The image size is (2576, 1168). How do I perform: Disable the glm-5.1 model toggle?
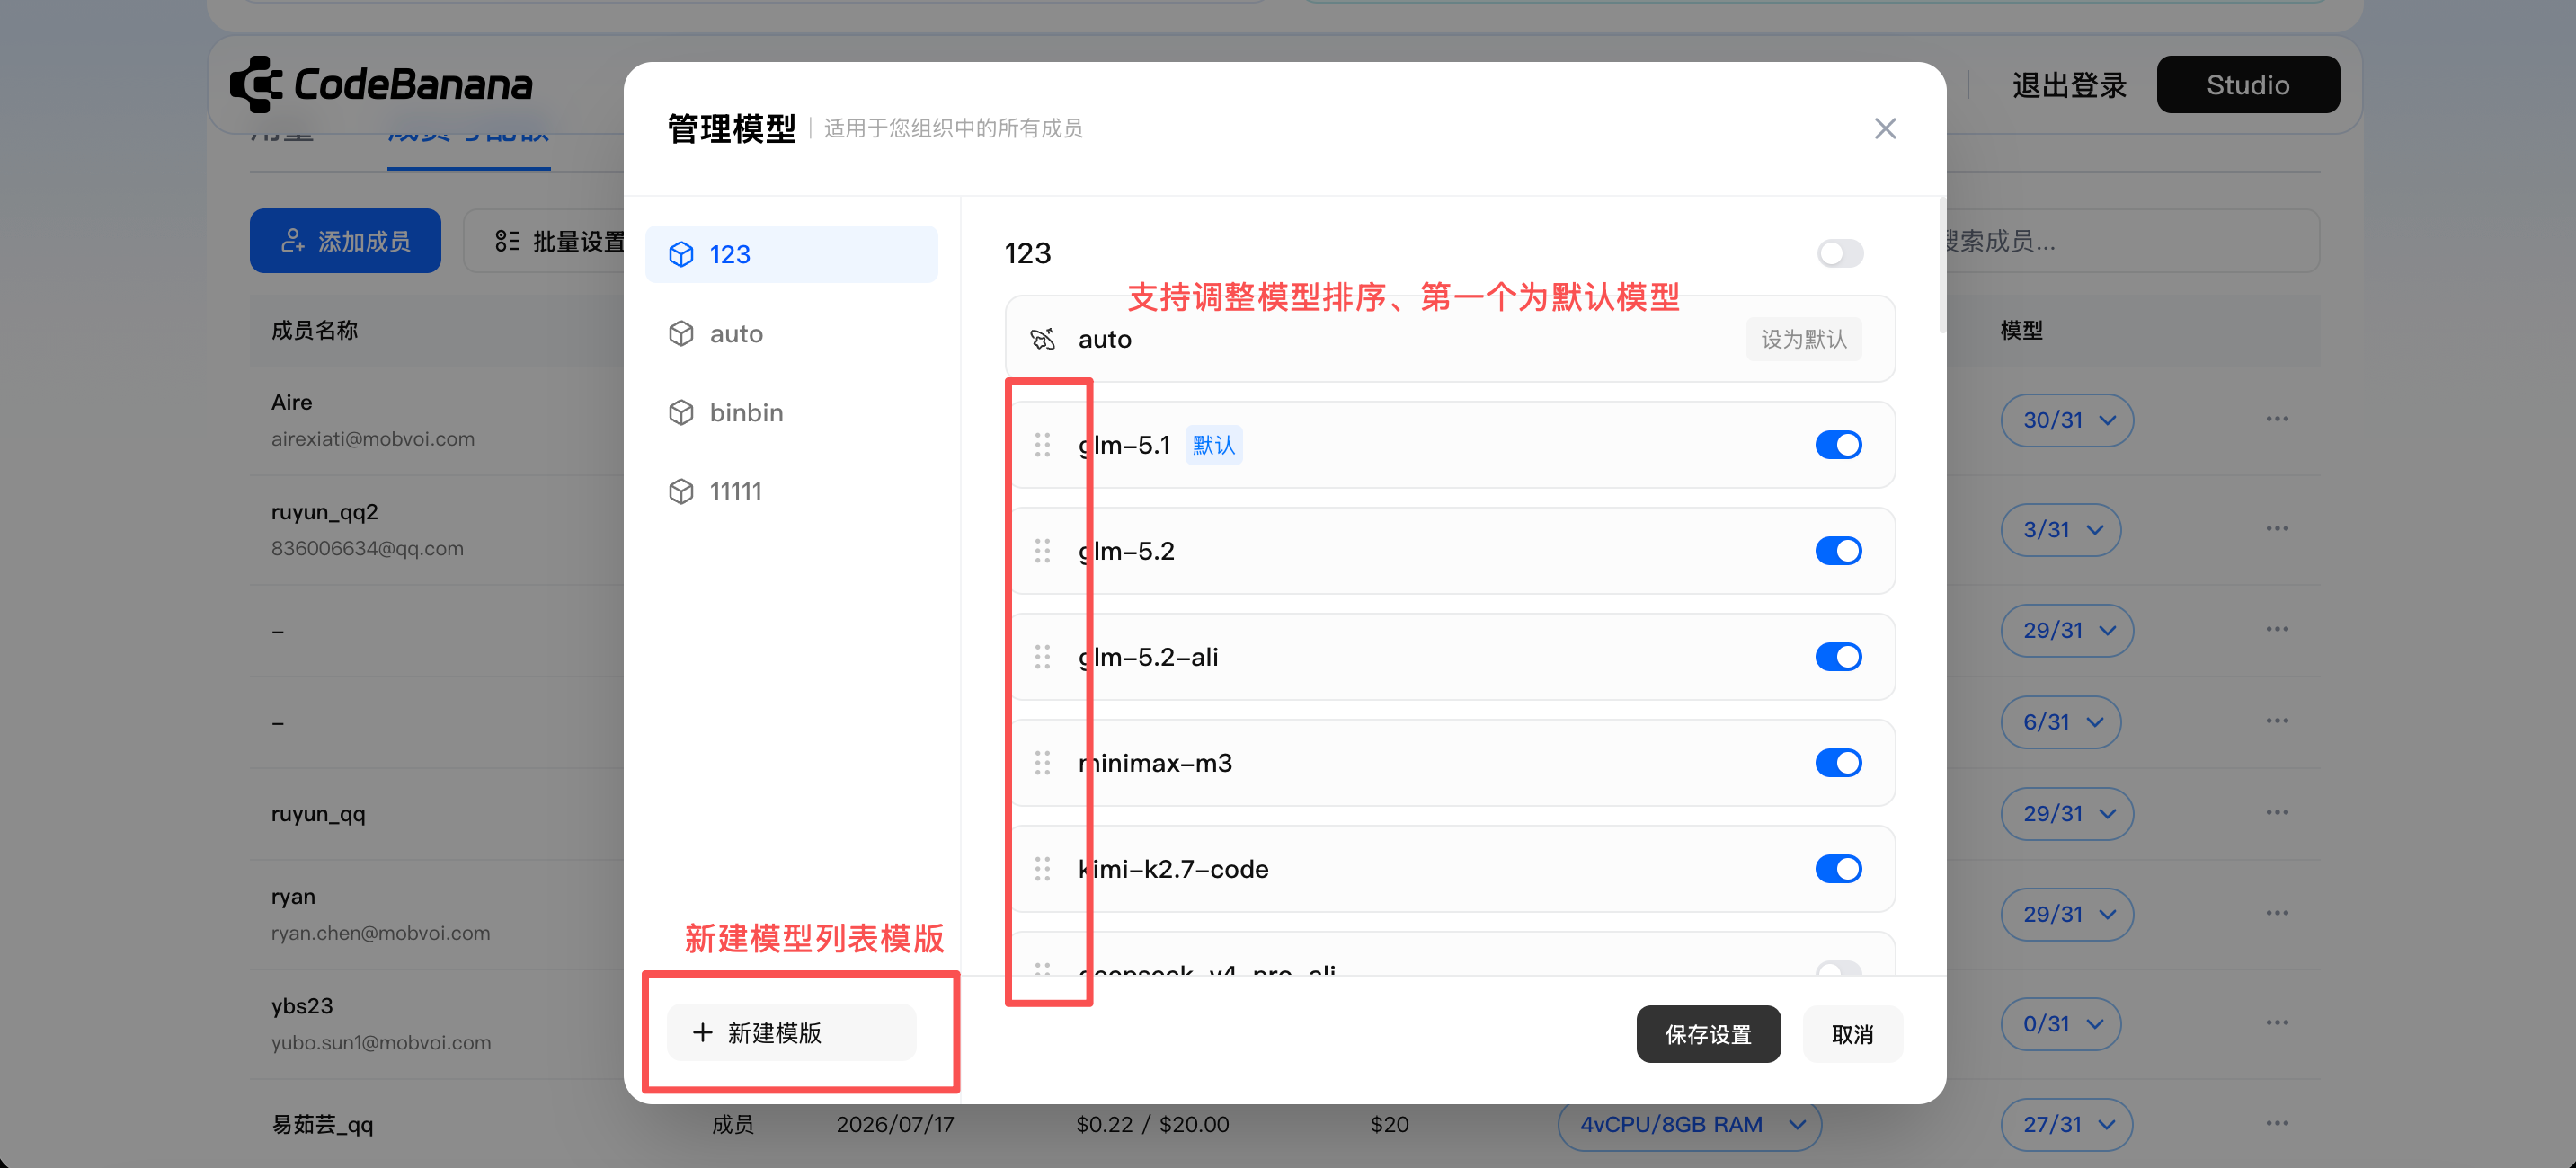[1838, 445]
